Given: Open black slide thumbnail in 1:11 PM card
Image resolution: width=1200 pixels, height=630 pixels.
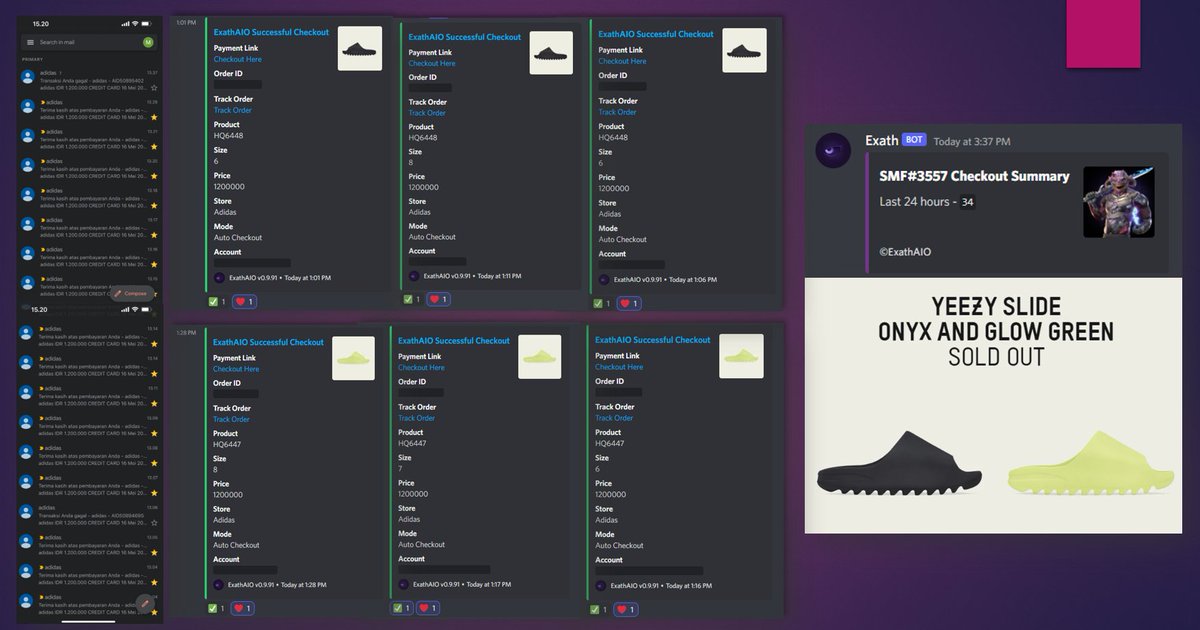Looking at the screenshot, I should (551, 51).
